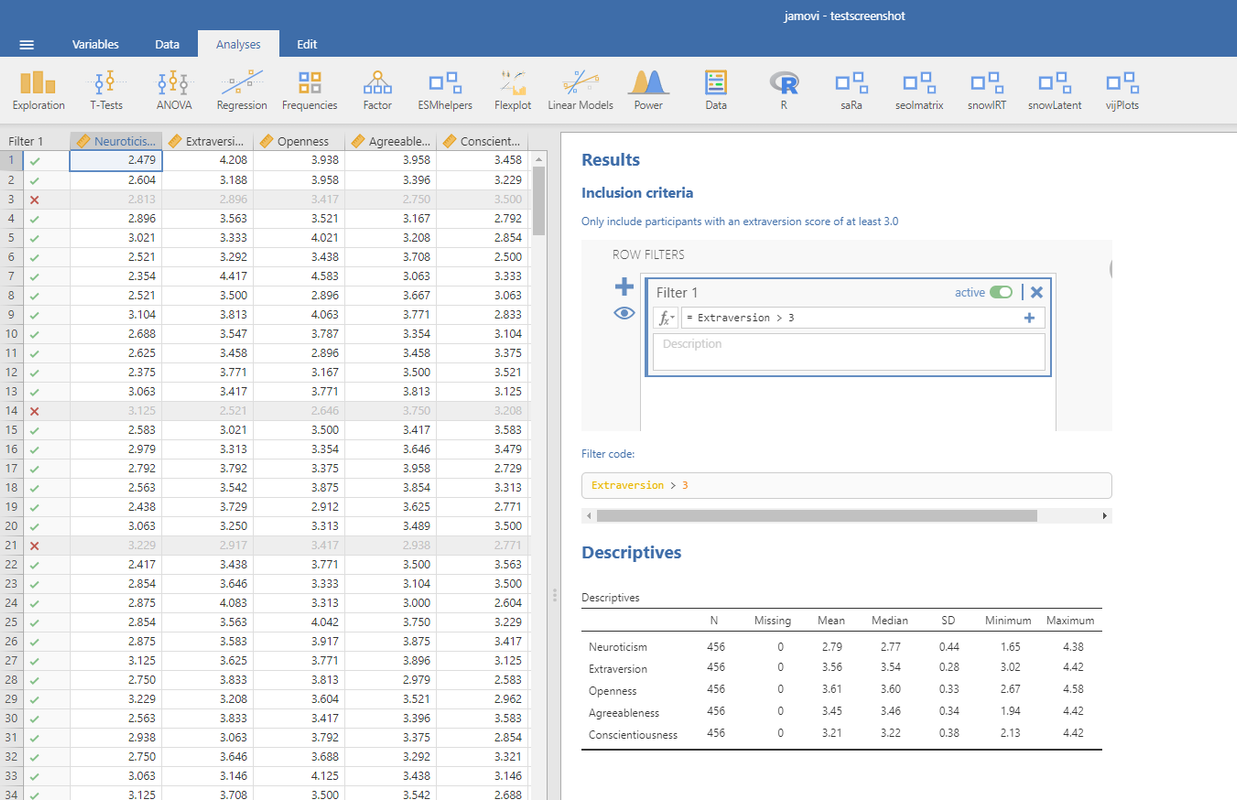Select the Inclusion criteria heading
Screen dimensions: 1237x800
[637, 193]
